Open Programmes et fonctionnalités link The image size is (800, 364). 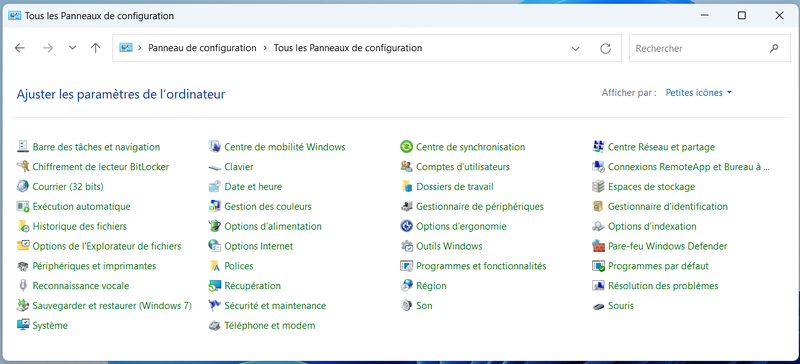coord(481,266)
